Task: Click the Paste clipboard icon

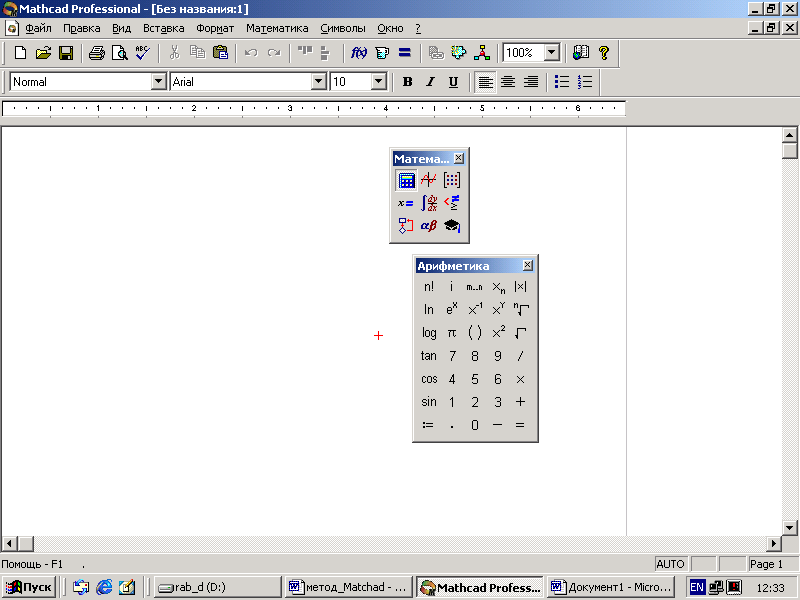Action: point(220,53)
